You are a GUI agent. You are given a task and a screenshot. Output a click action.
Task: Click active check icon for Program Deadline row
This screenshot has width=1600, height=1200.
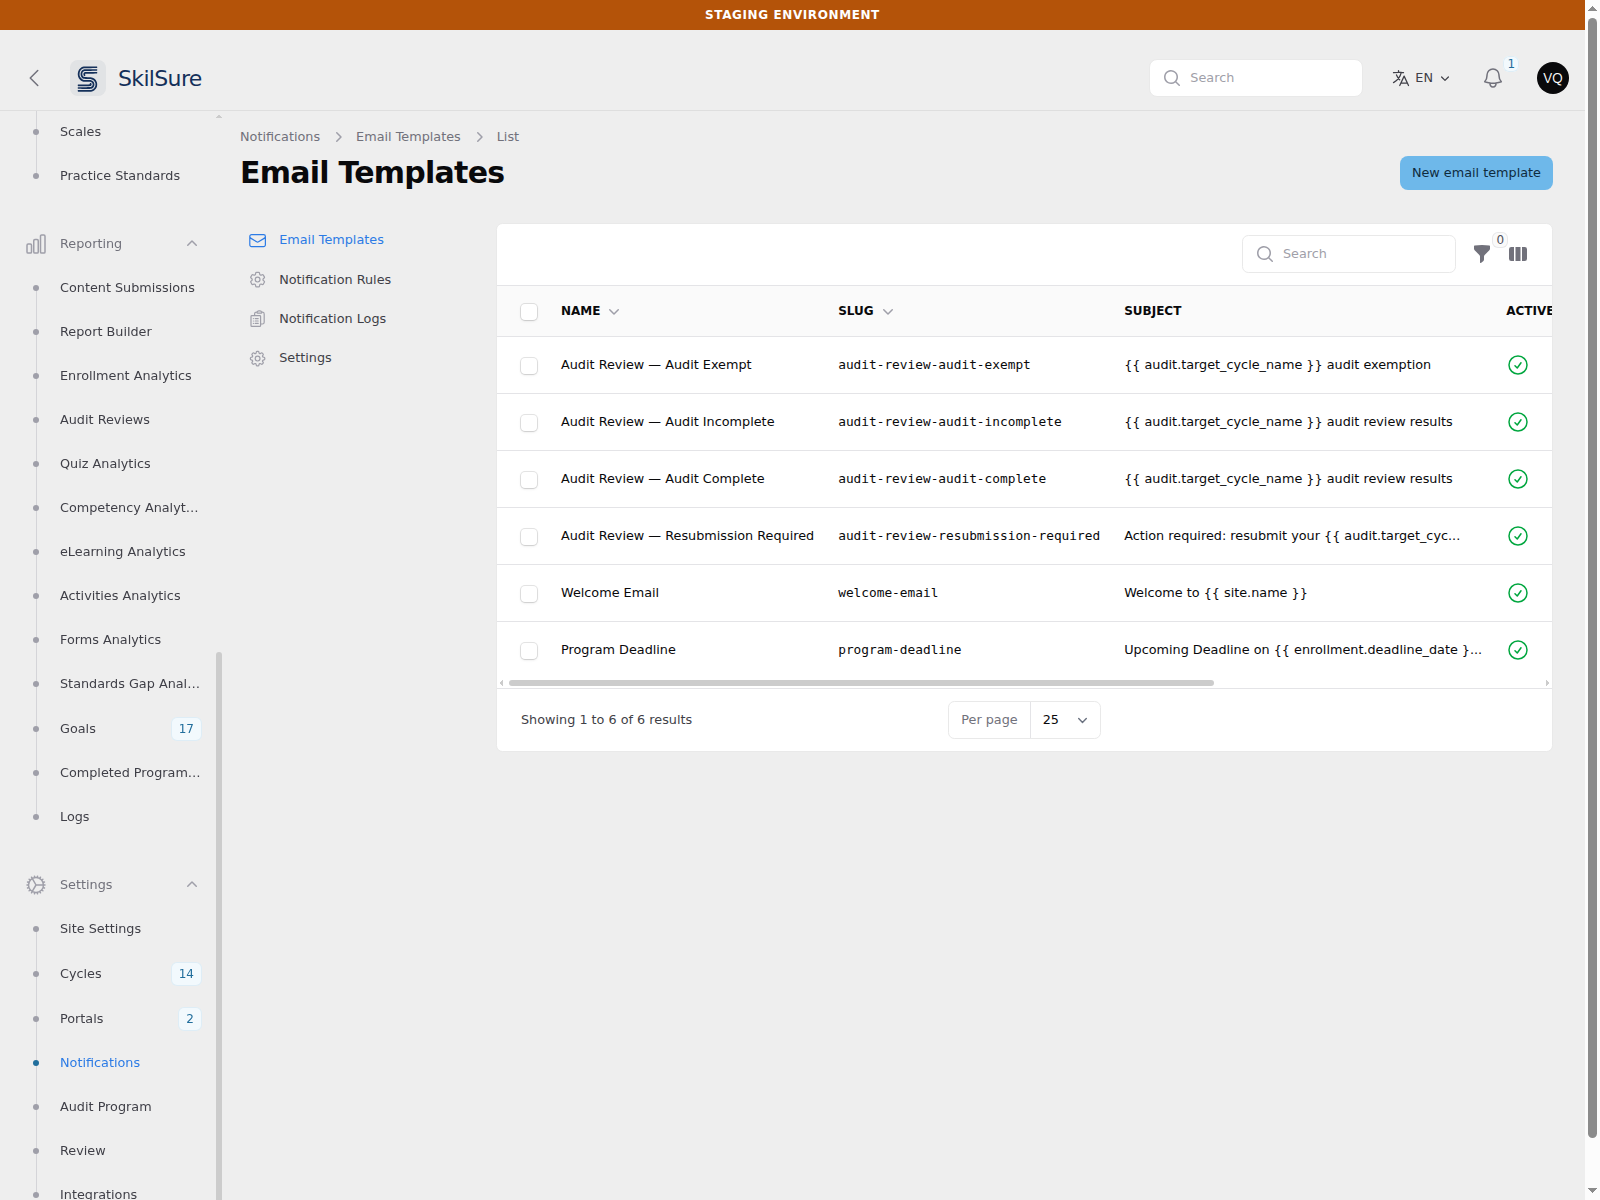pyautogui.click(x=1517, y=650)
